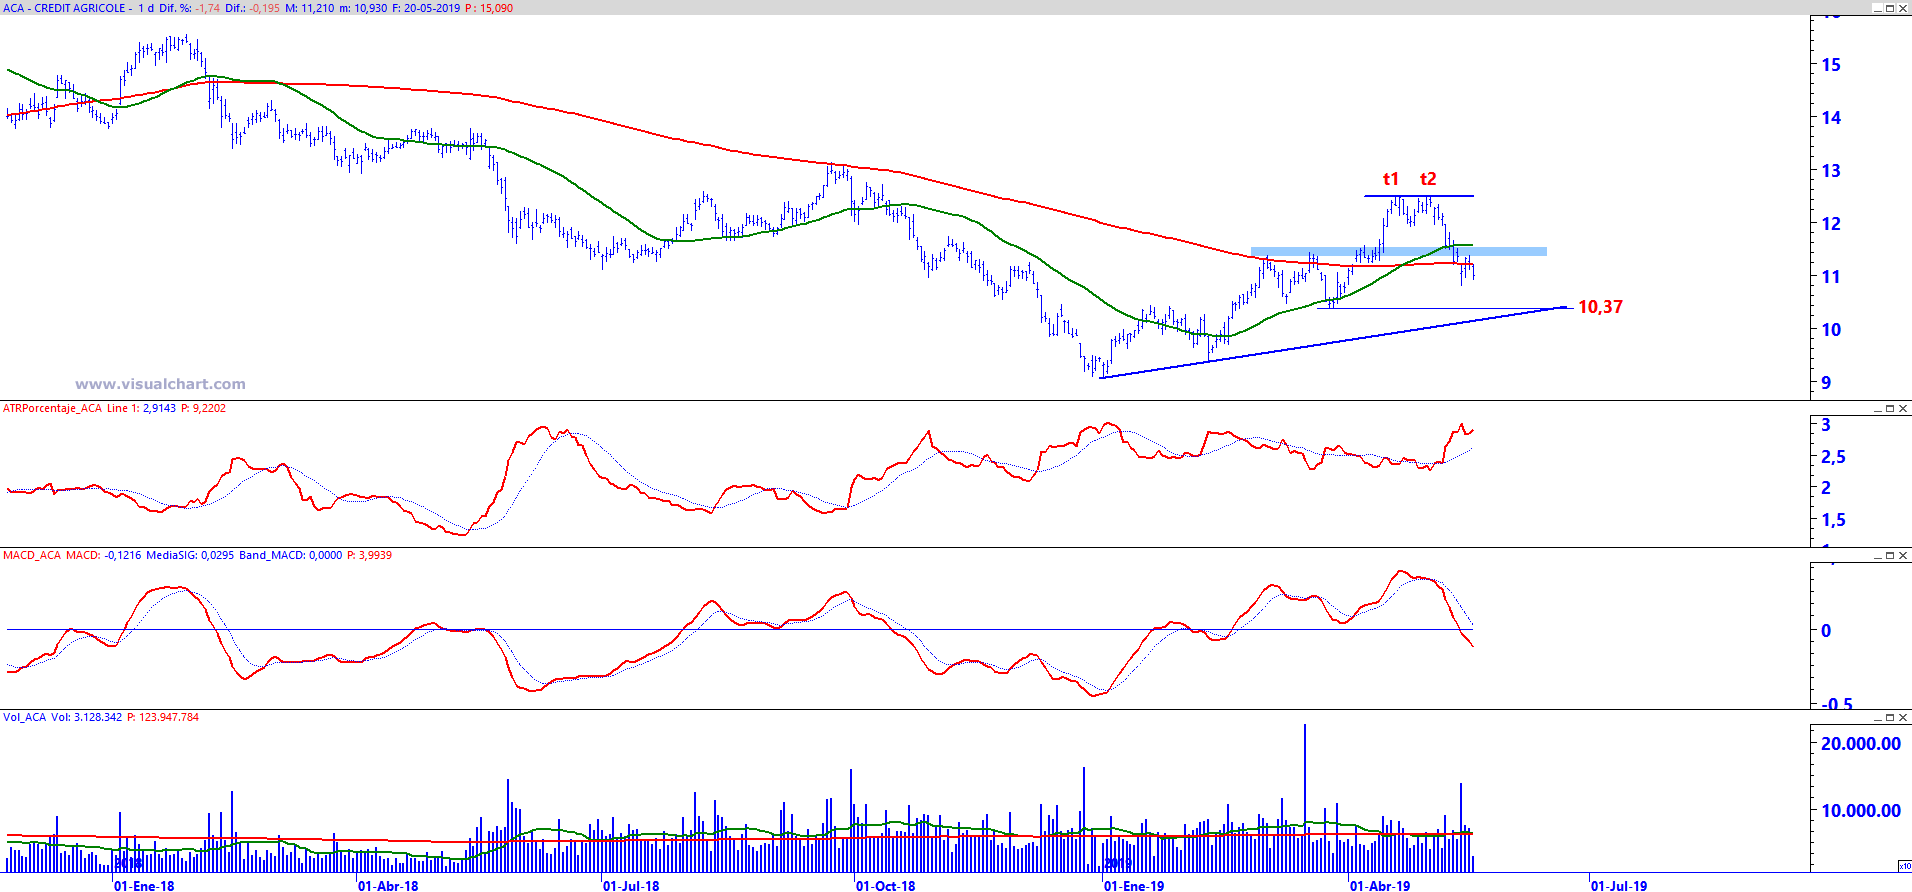Click the 'MACD_ACA' indicator header label
Image resolution: width=1912 pixels, height=892 pixels.
(32, 555)
